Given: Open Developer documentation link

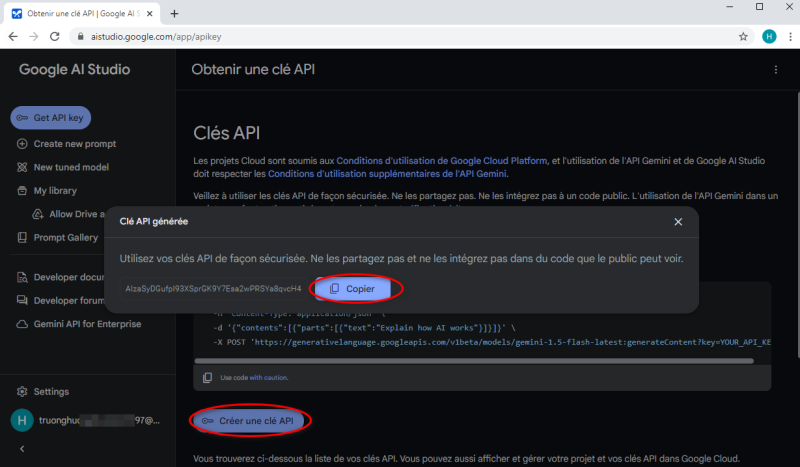Looking at the screenshot, I should pos(60,277).
